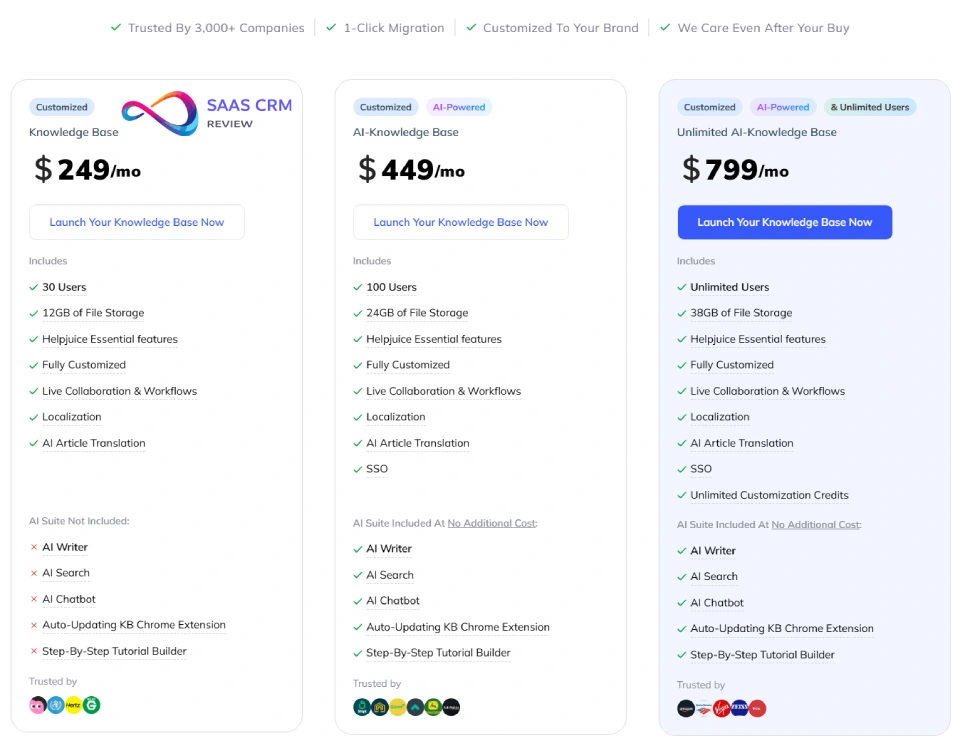Click the red X beside AI Chatbot

tap(34, 600)
